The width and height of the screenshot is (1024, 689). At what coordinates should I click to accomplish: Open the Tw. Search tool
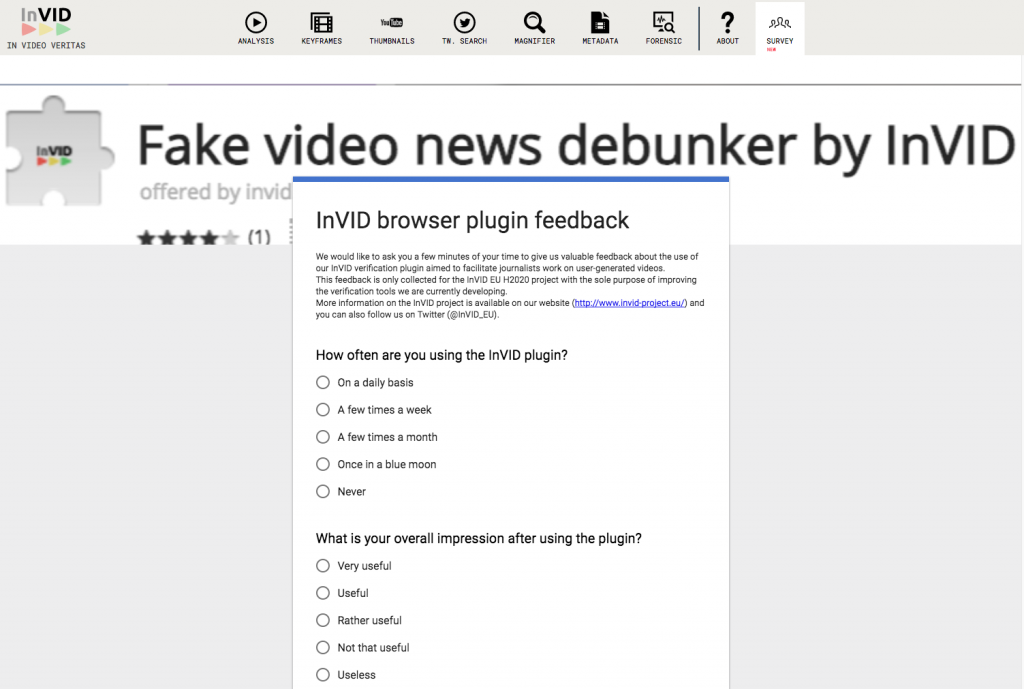[464, 27]
